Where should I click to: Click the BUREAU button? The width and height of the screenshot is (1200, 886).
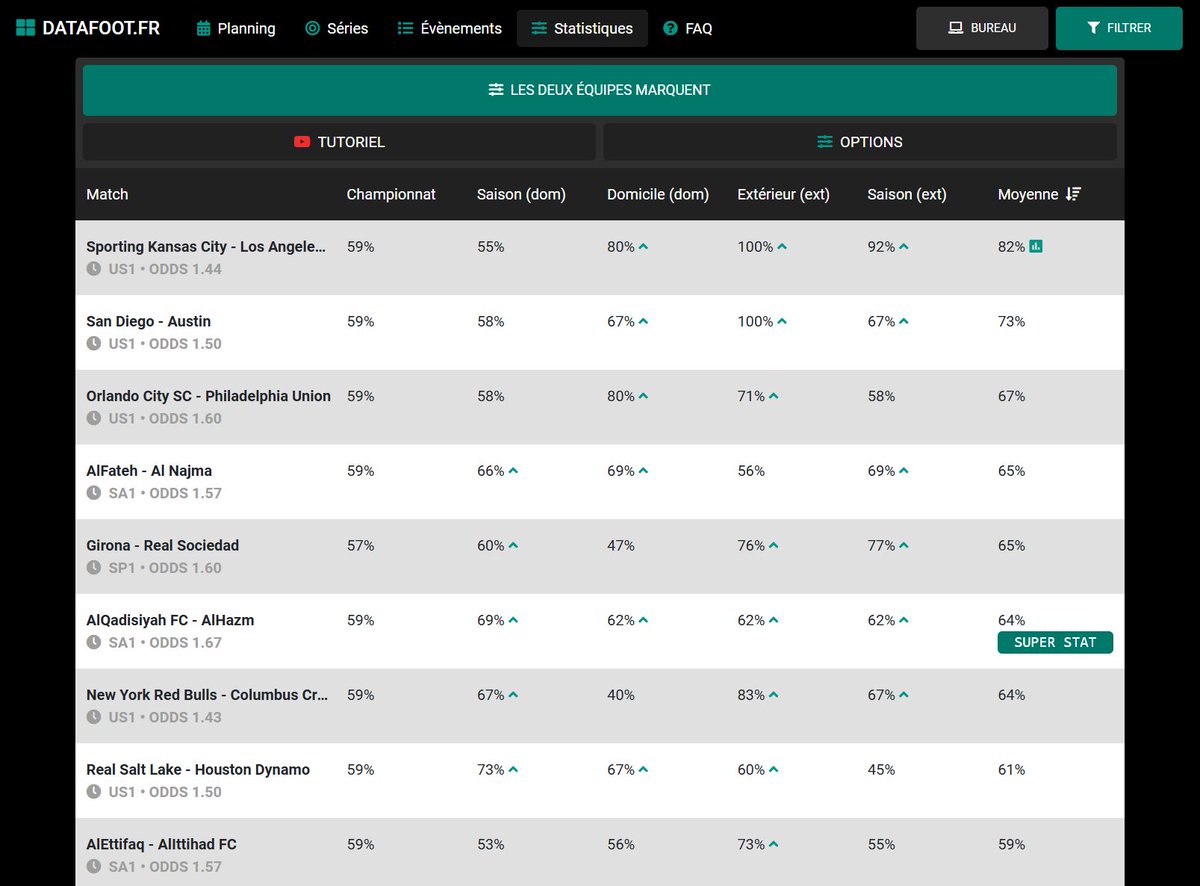tap(982, 28)
